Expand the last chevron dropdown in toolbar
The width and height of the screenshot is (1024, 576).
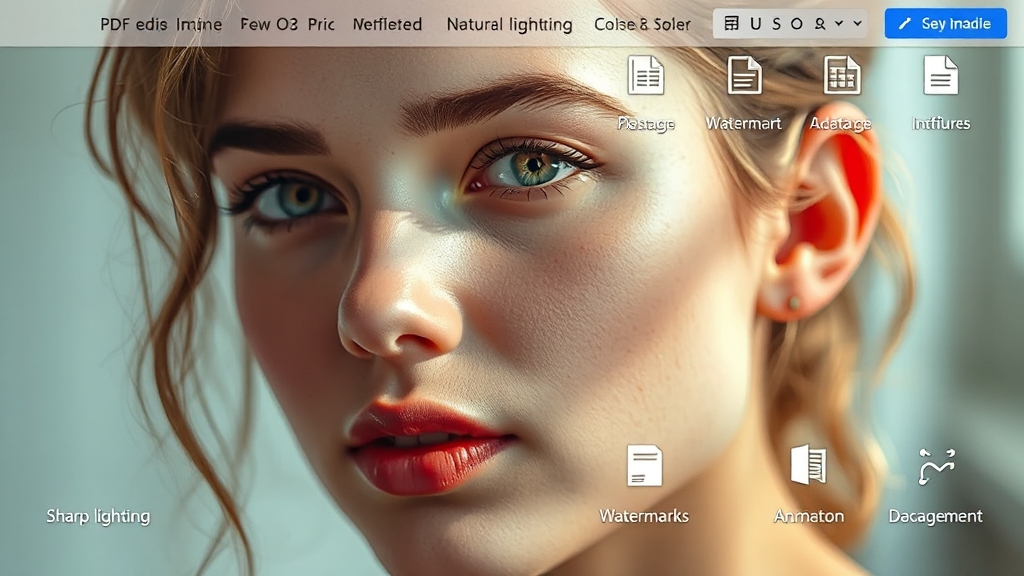coord(857,23)
